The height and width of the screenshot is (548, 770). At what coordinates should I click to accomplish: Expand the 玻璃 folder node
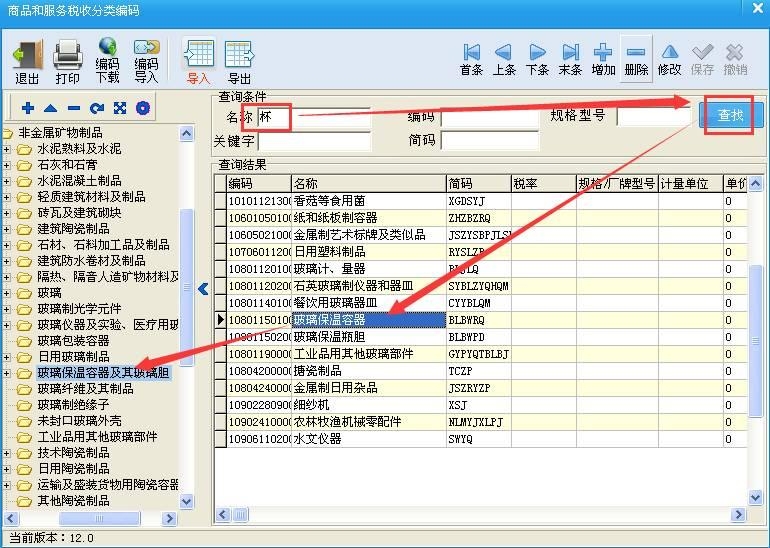(x=8, y=293)
